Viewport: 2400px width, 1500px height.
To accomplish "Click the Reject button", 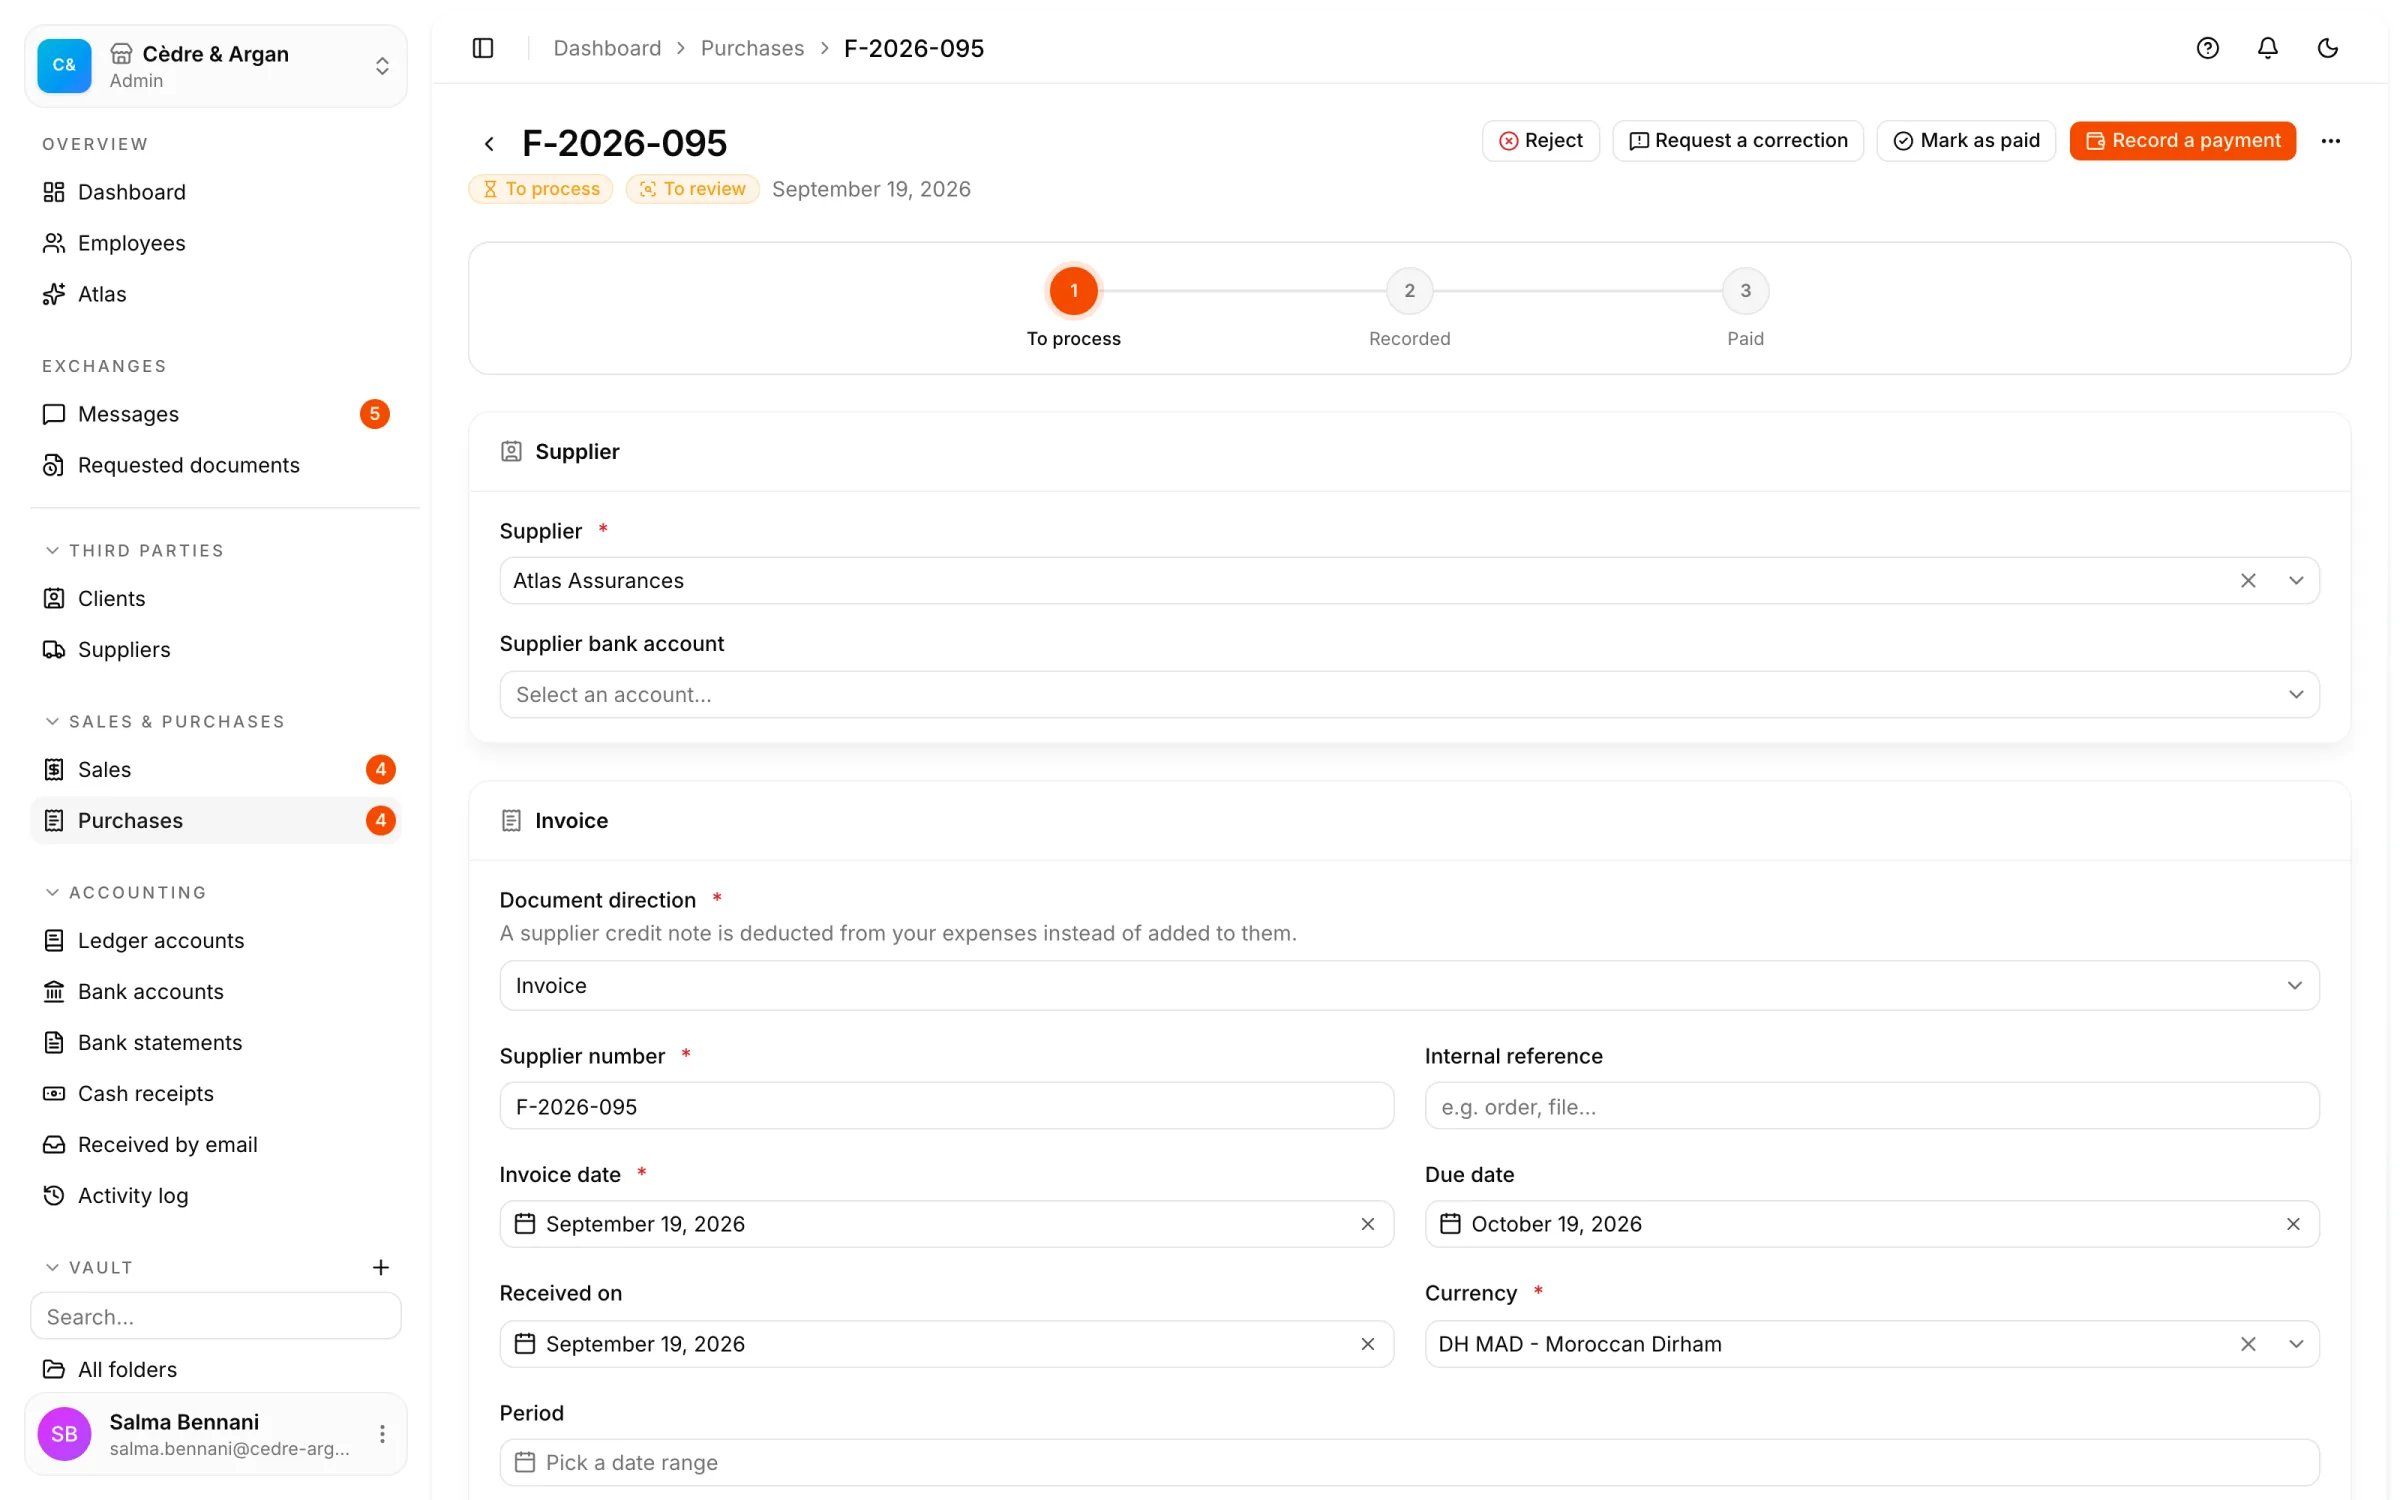I will coord(1540,141).
